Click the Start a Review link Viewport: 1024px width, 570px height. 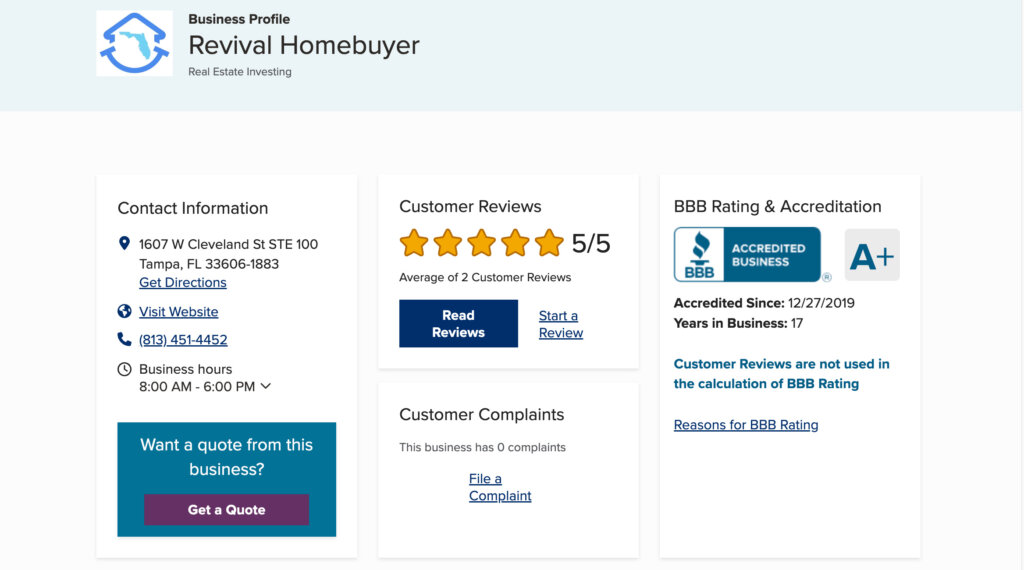[x=560, y=324]
